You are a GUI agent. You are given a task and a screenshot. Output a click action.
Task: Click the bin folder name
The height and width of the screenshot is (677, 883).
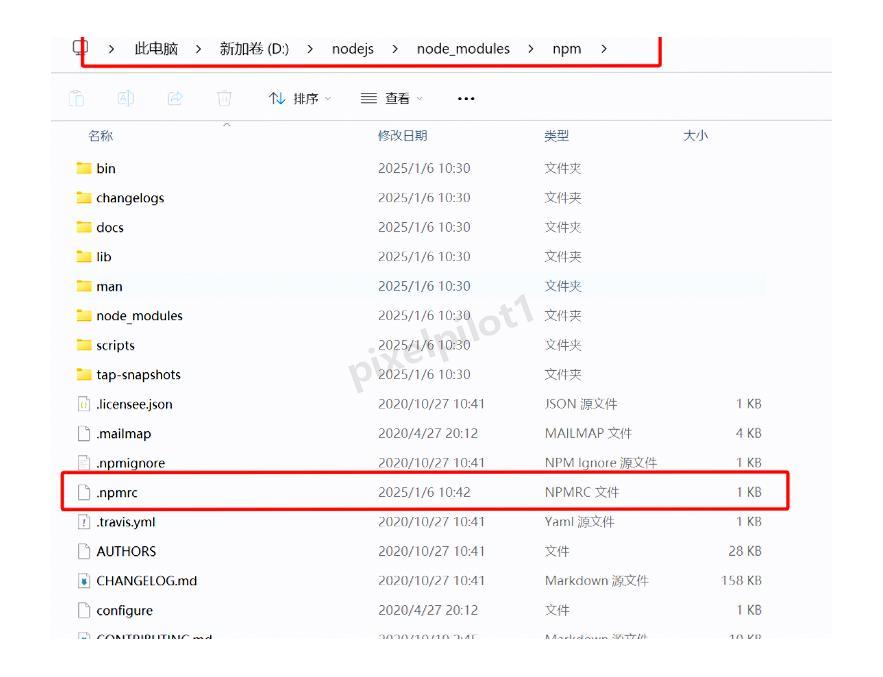pos(106,168)
